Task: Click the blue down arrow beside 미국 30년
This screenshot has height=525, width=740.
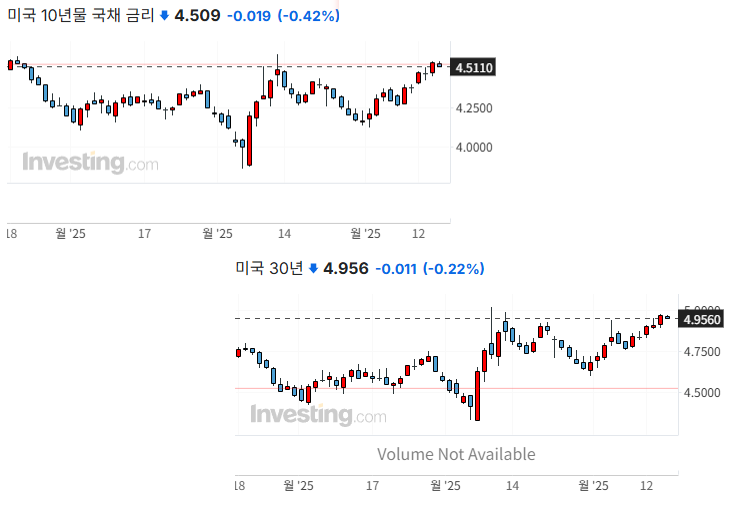Action: [x=313, y=269]
